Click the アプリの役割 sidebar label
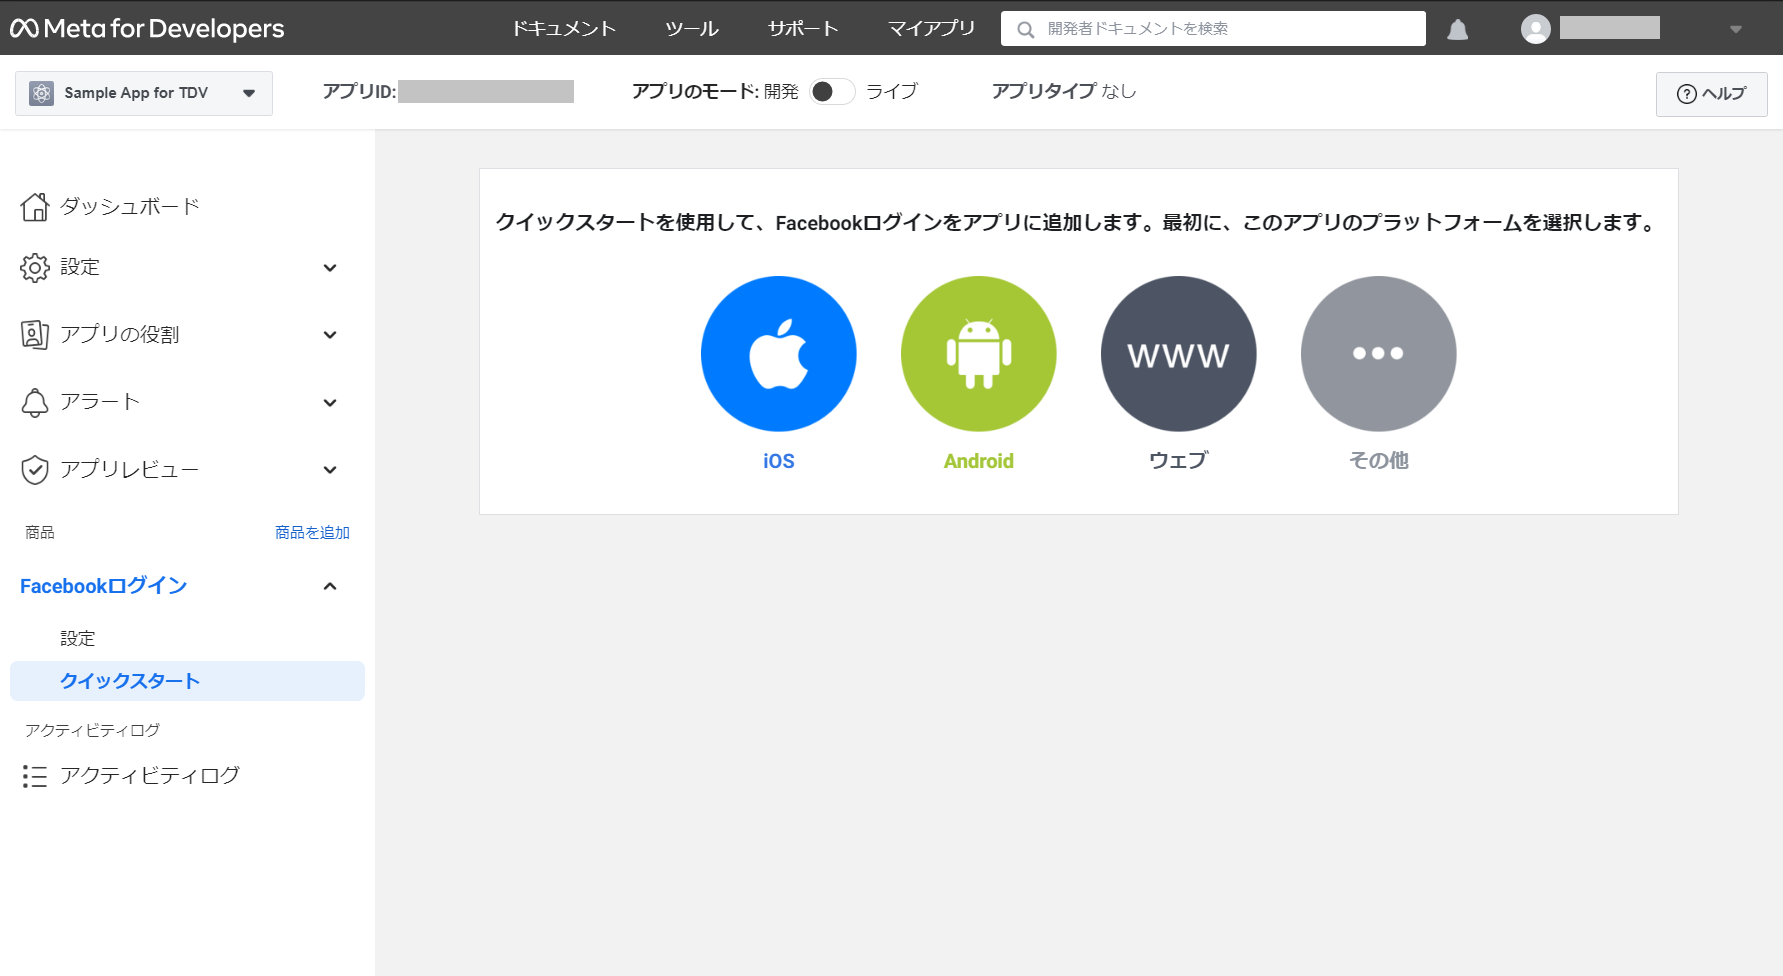Screen dimensions: 1783x976 point(120,334)
